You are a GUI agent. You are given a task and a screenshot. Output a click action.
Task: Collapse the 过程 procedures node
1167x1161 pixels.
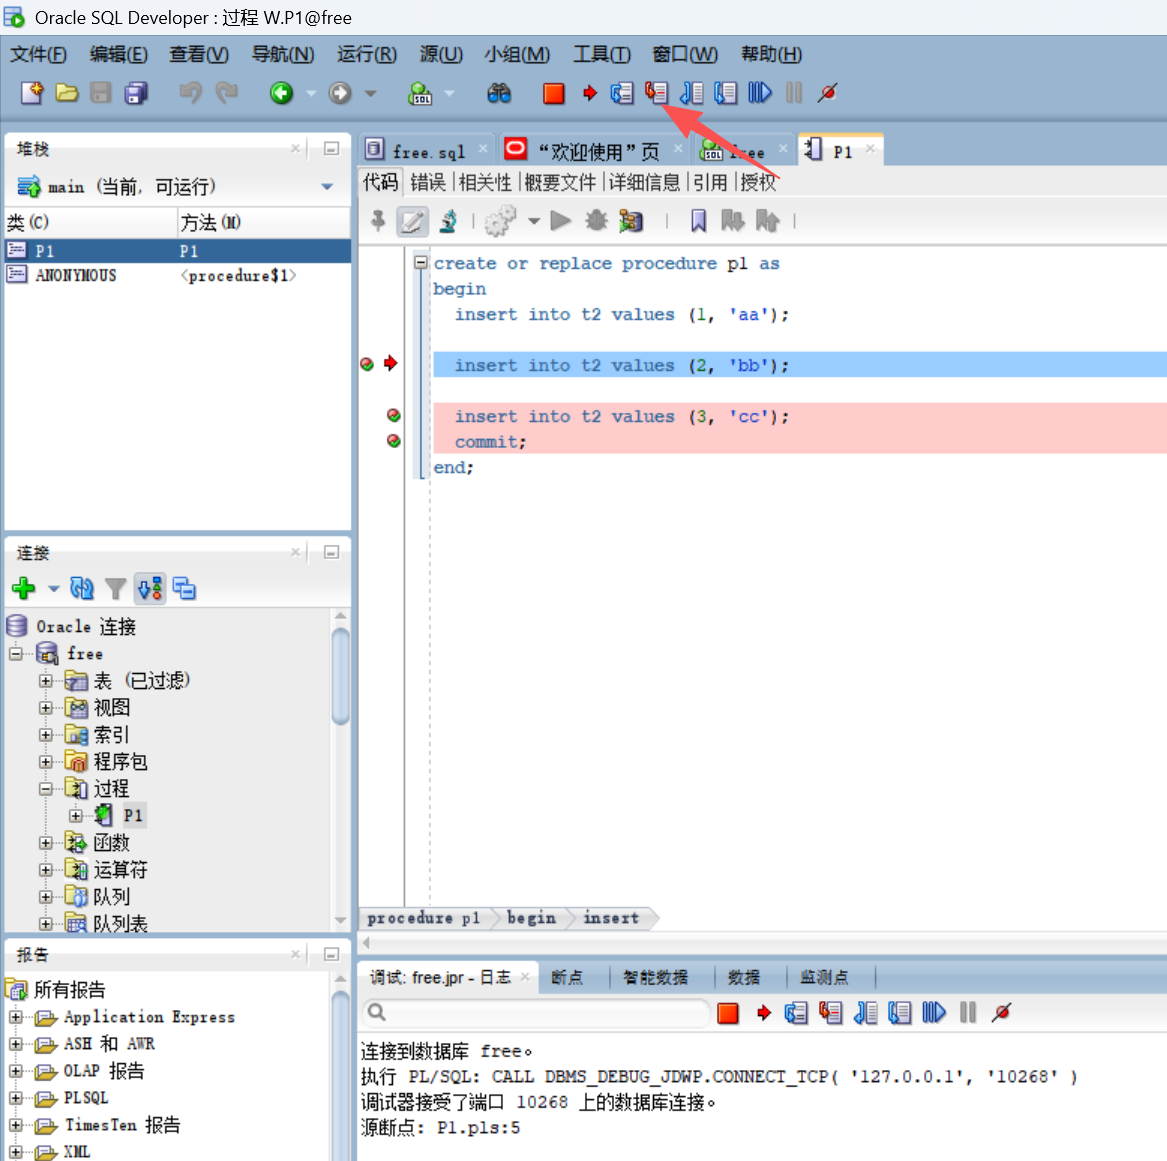coord(46,789)
